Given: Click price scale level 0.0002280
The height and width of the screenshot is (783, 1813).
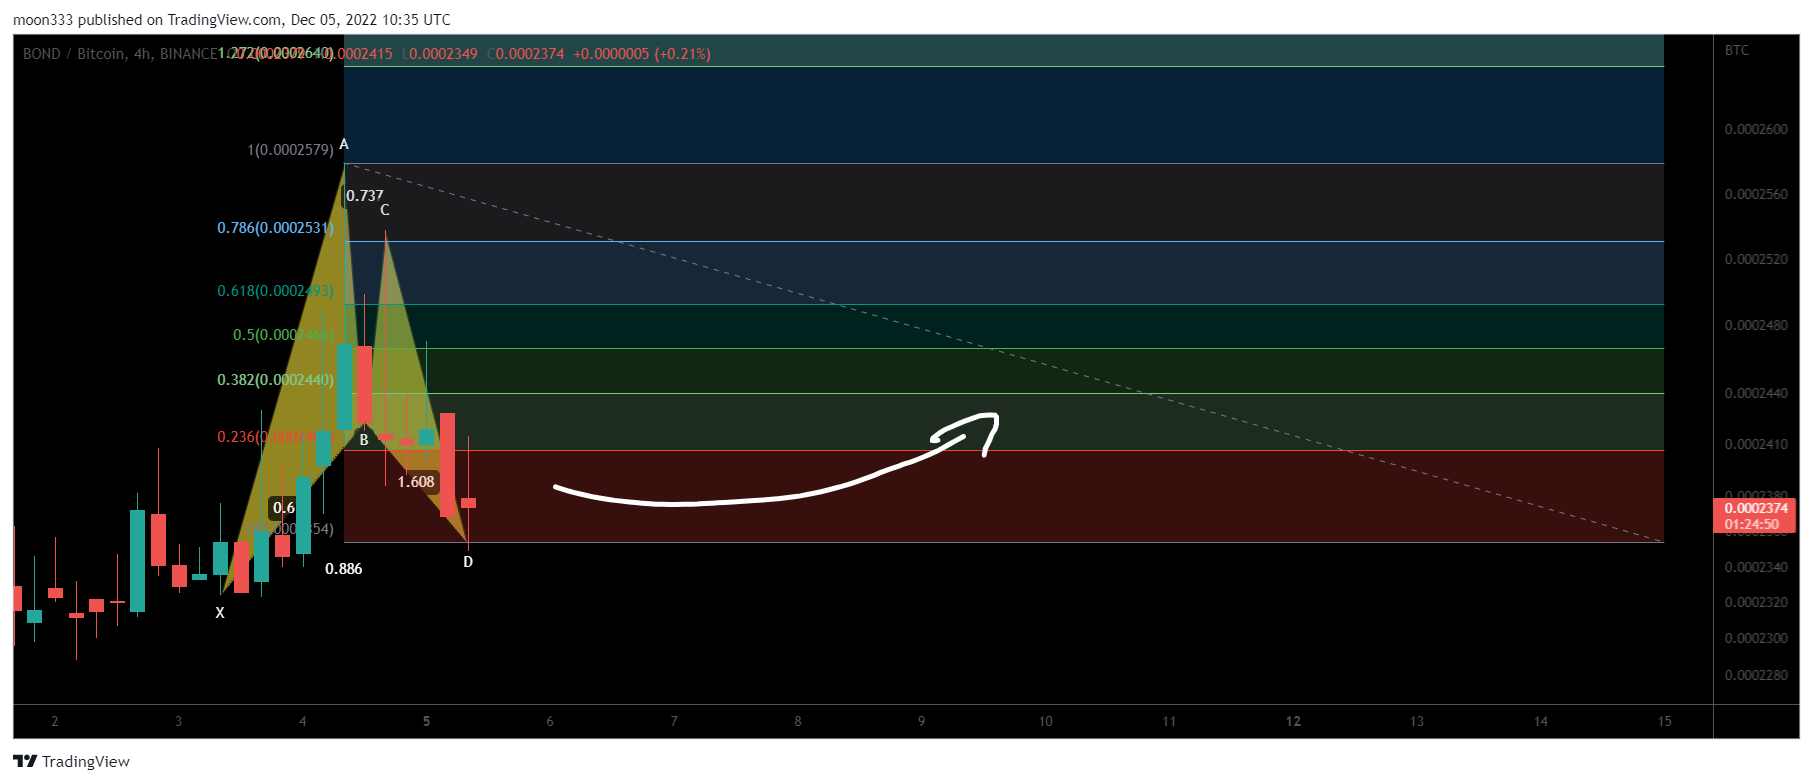Looking at the screenshot, I should [x=1756, y=675].
